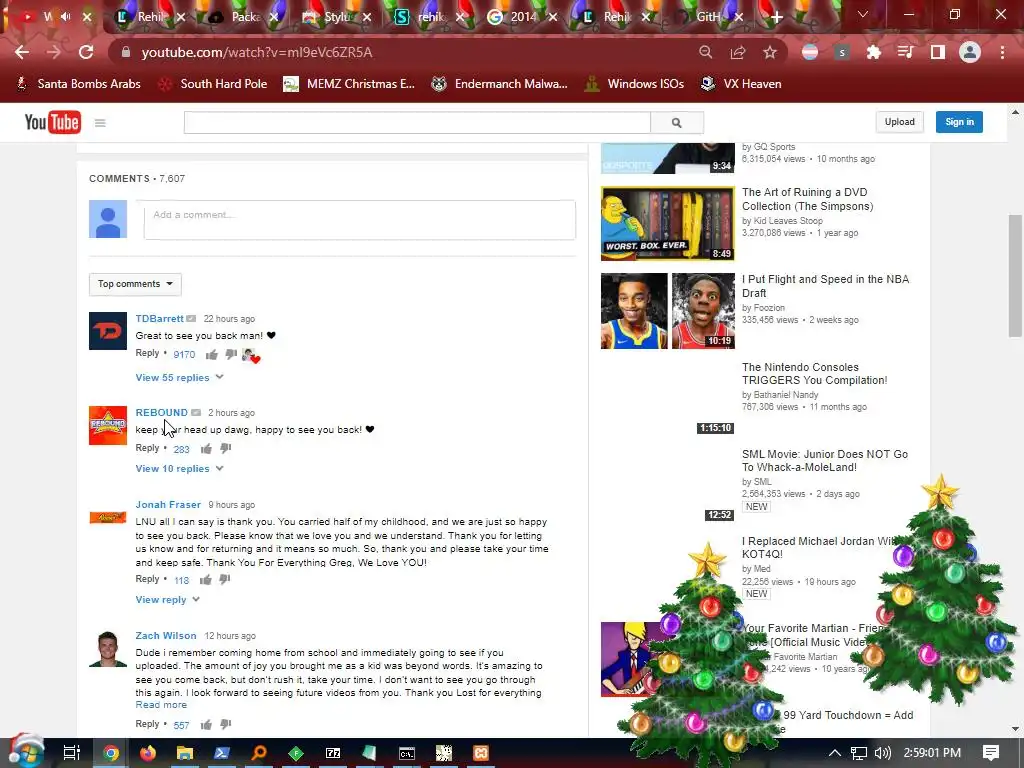Viewport: 1024px width, 768px height.
Task: Expand View 55 replies under TDBarrett
Action: tap(180, 377)
